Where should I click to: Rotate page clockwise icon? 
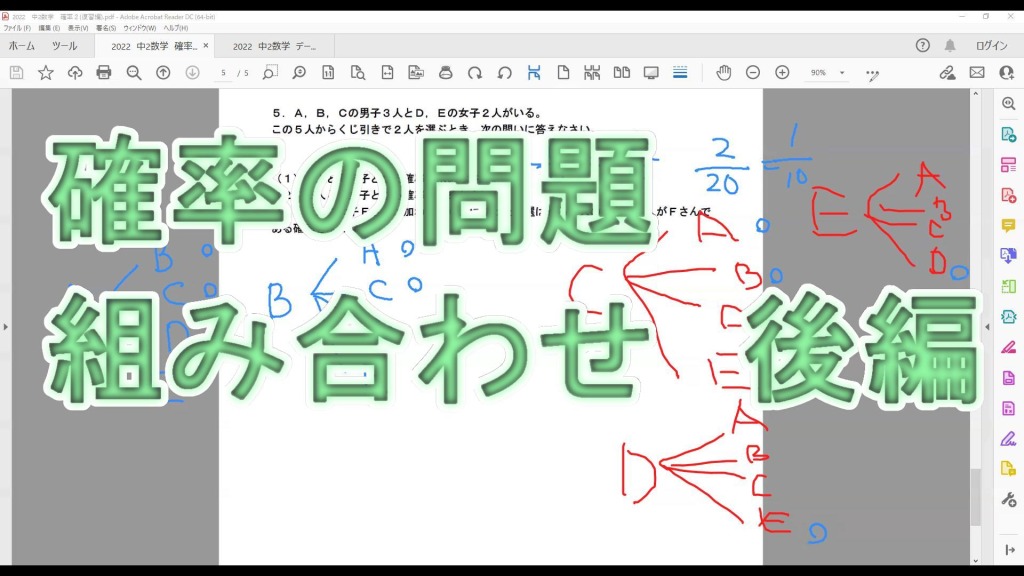(475, 73)
